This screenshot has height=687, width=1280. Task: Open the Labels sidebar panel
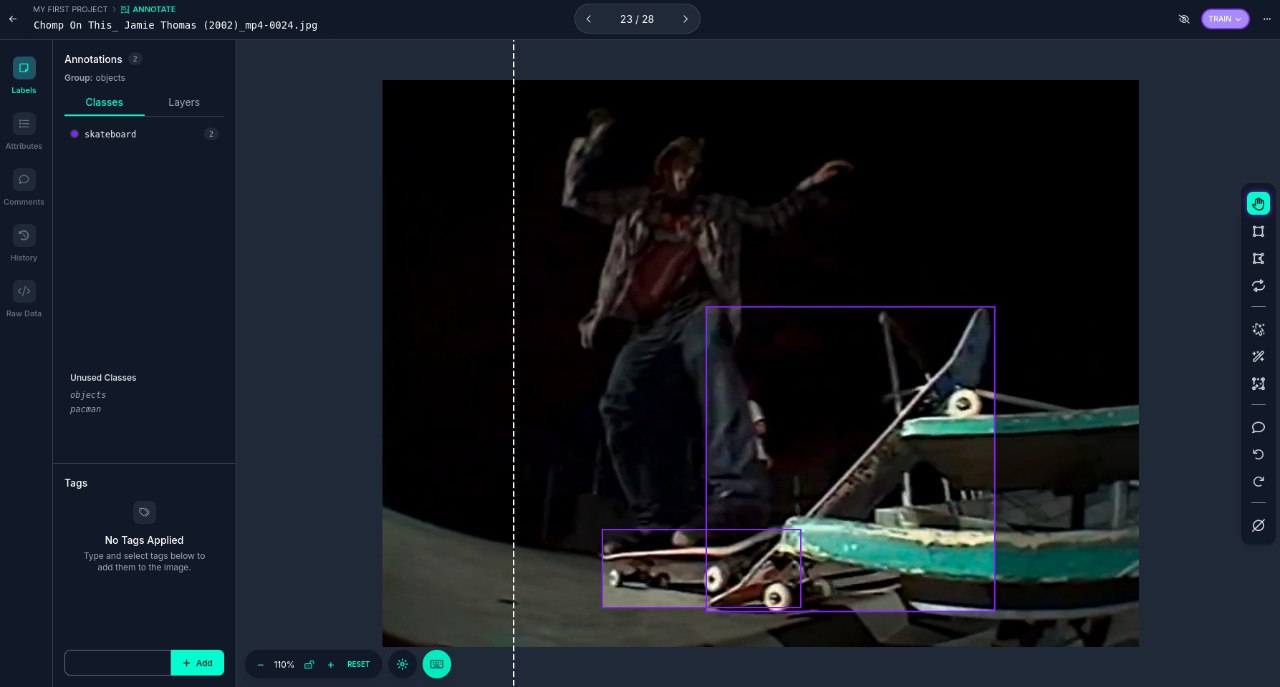pyautogui.click(x=24, y=76)
